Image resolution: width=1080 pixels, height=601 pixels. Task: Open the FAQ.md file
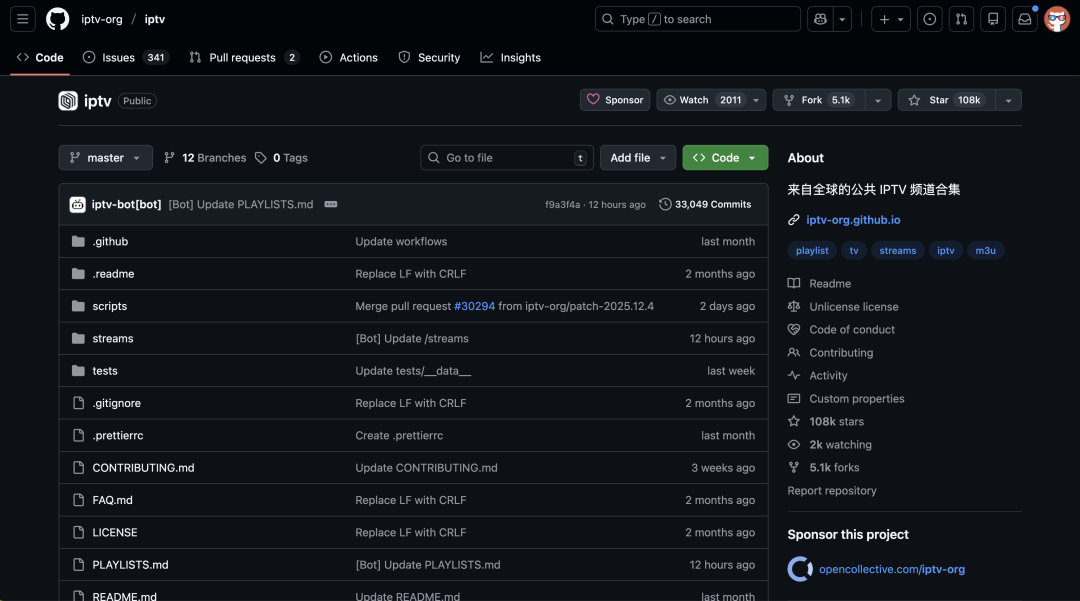(112, 500)
